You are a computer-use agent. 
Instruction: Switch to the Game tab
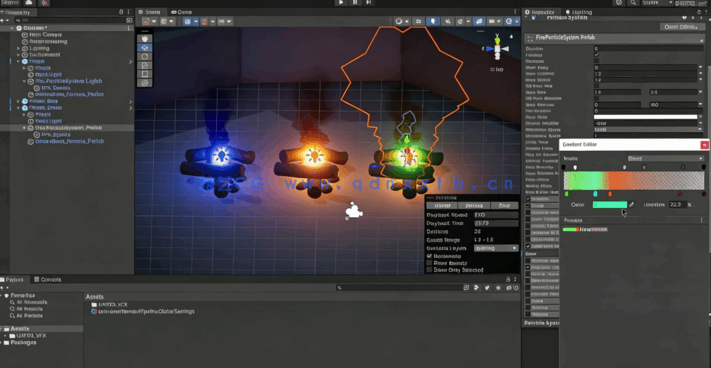point(181,12)
